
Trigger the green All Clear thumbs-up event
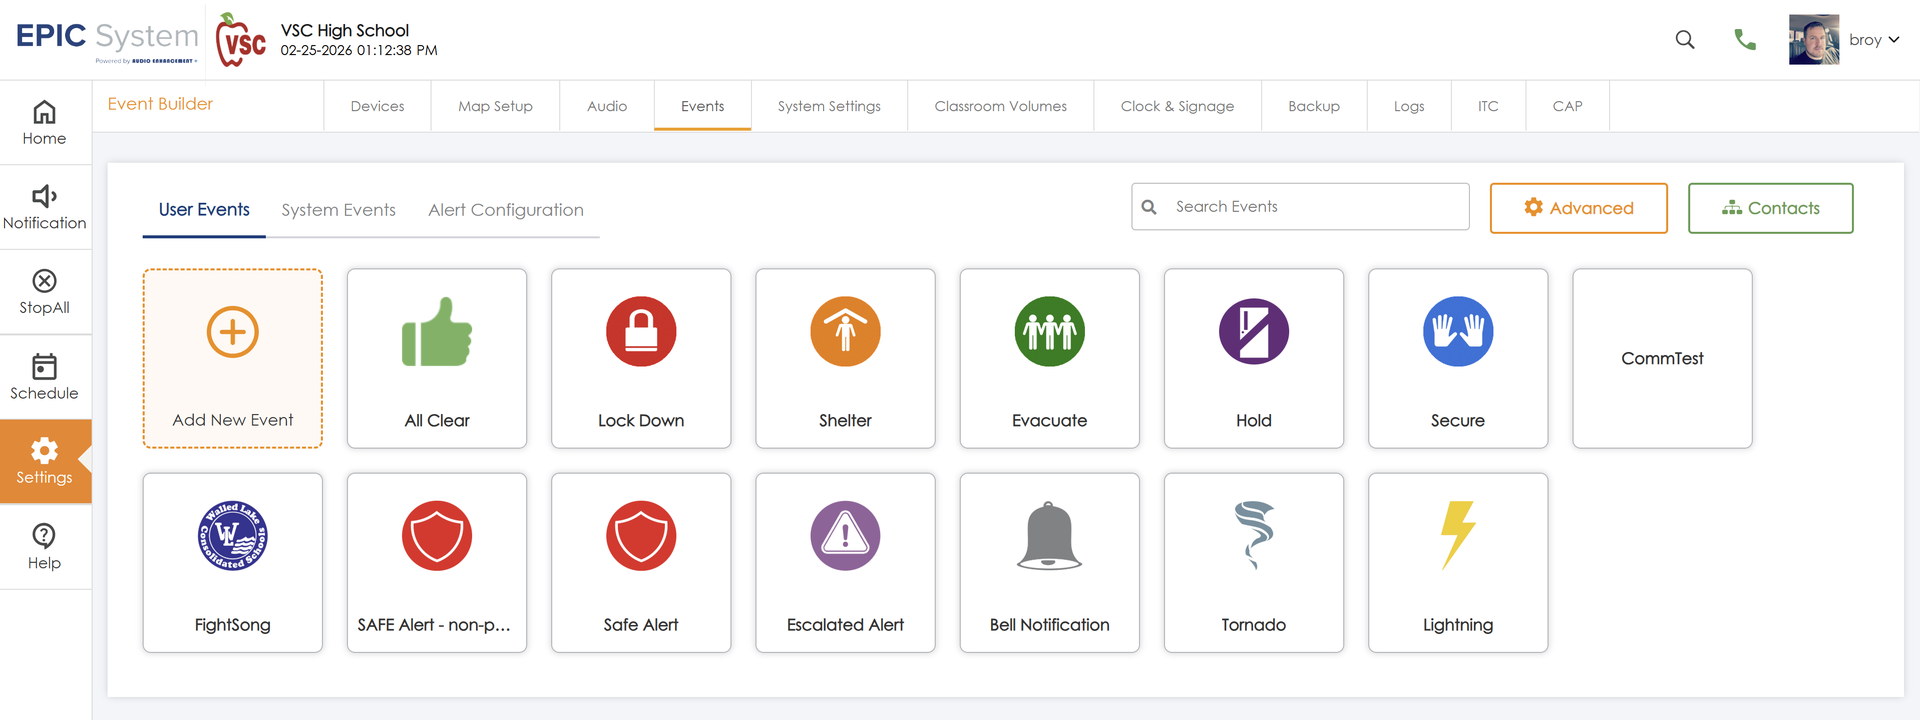point(437,332)
